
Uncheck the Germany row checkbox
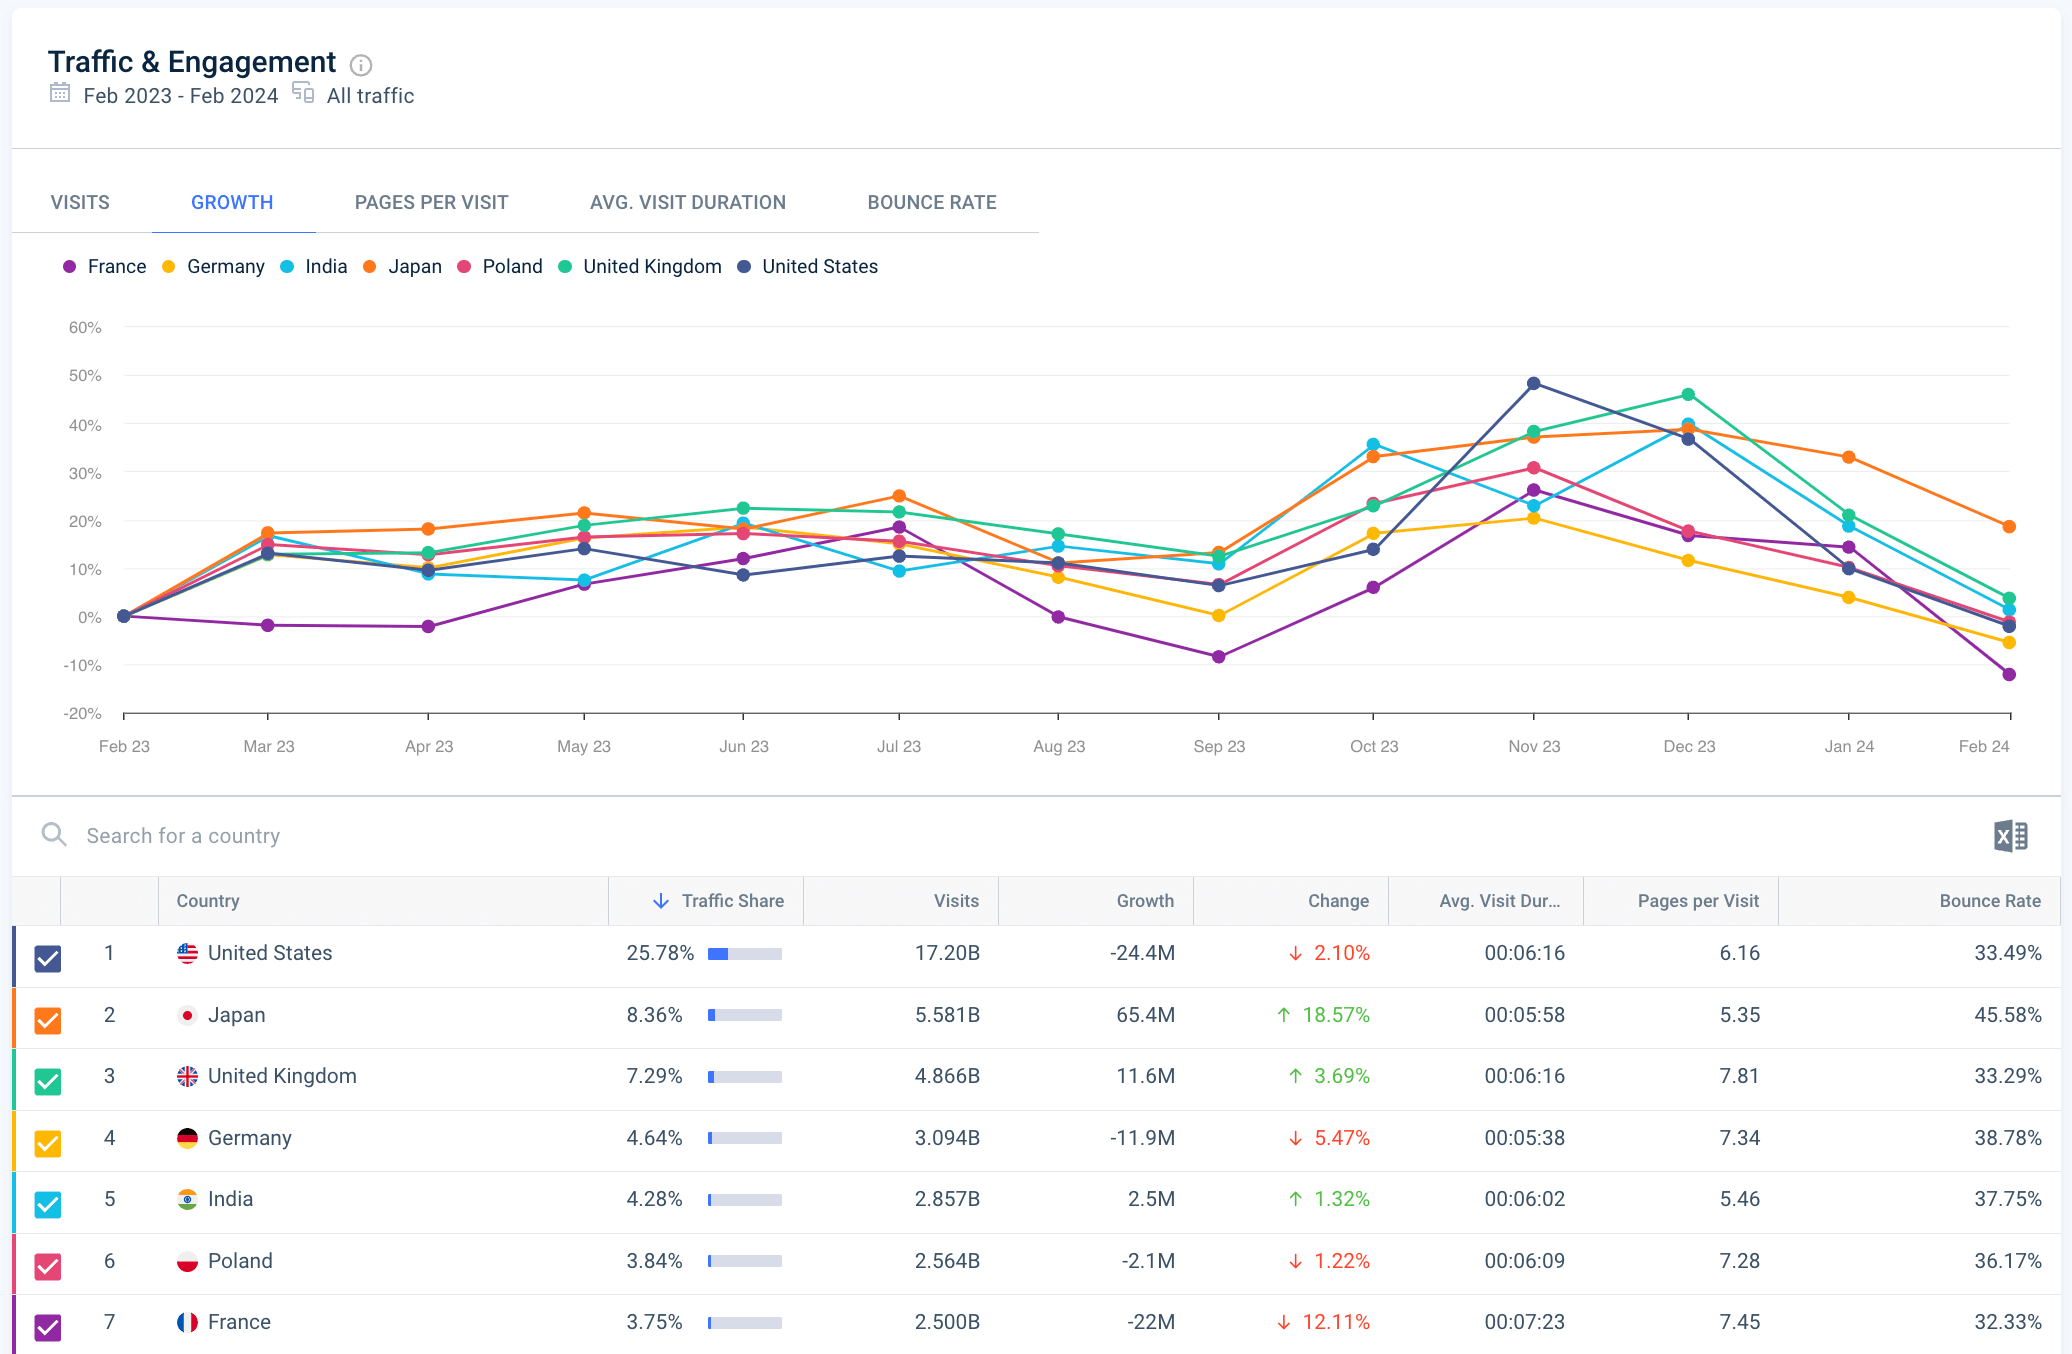pos(48,1143)
